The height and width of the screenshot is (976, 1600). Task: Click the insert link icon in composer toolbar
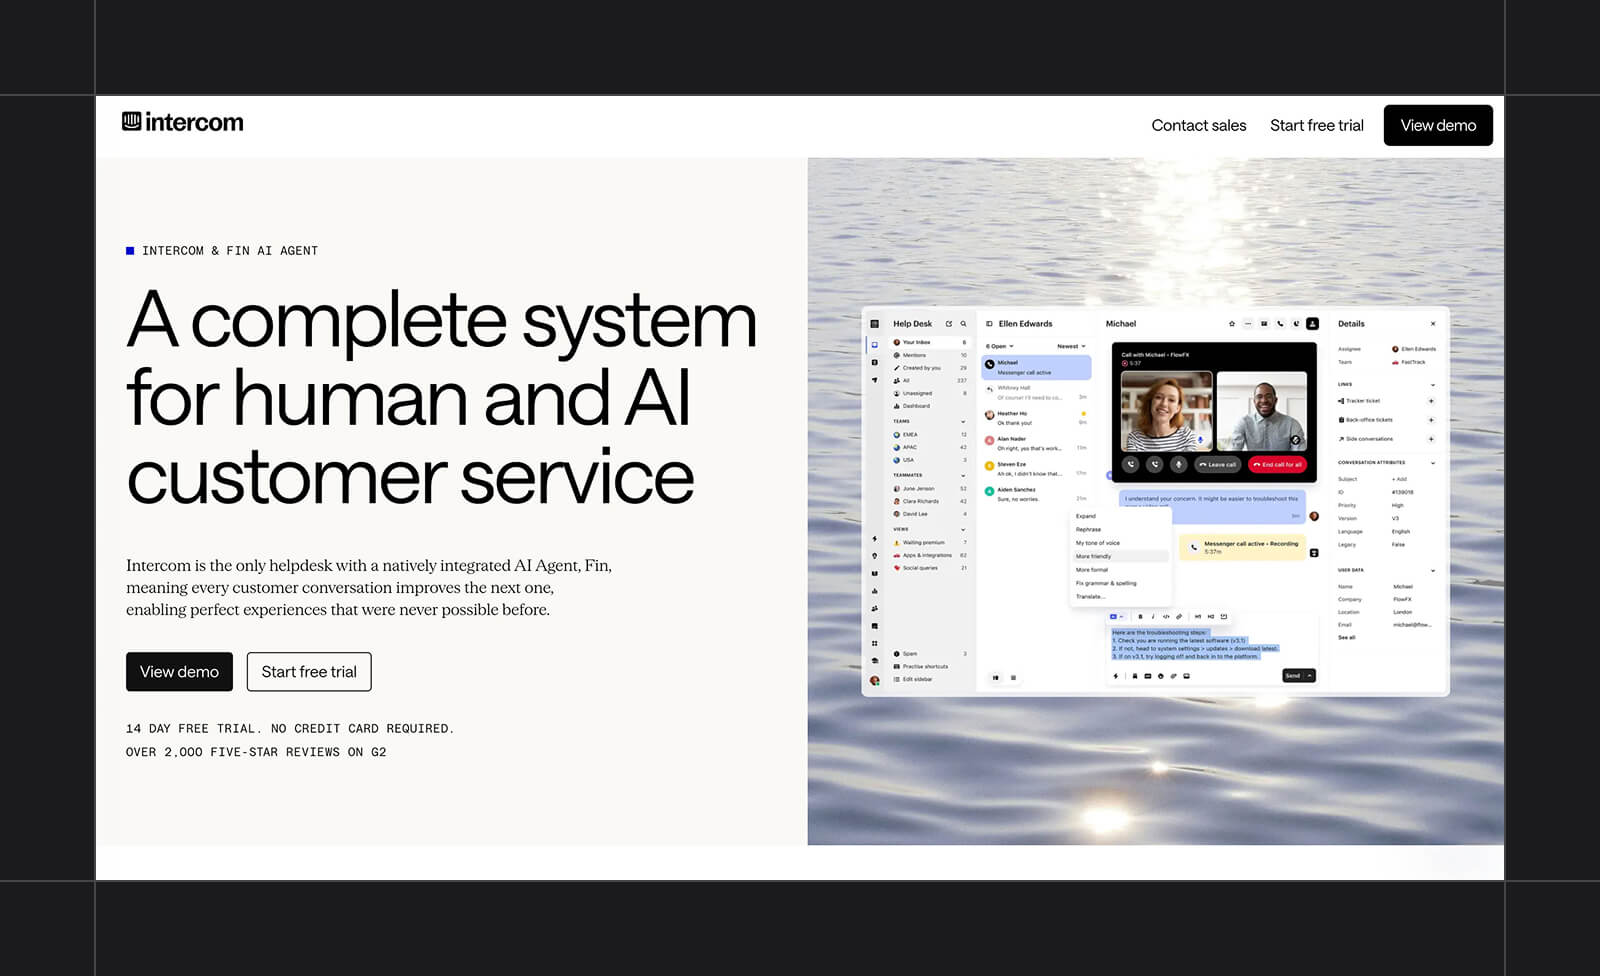[1179, 616]
